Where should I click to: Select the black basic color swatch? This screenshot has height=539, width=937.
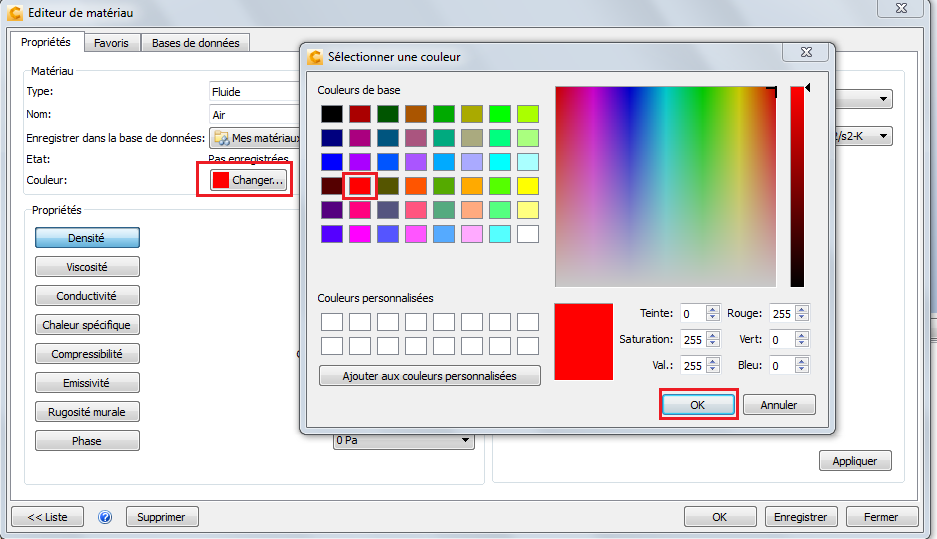[332, 114]
